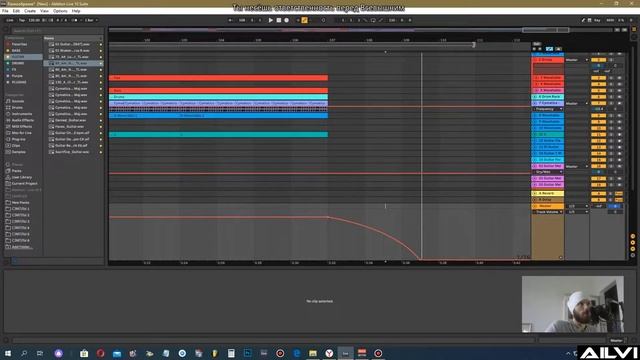Open the Plug-ins category
This screenshot has width=640, height=360.
[x=18, y=139]
